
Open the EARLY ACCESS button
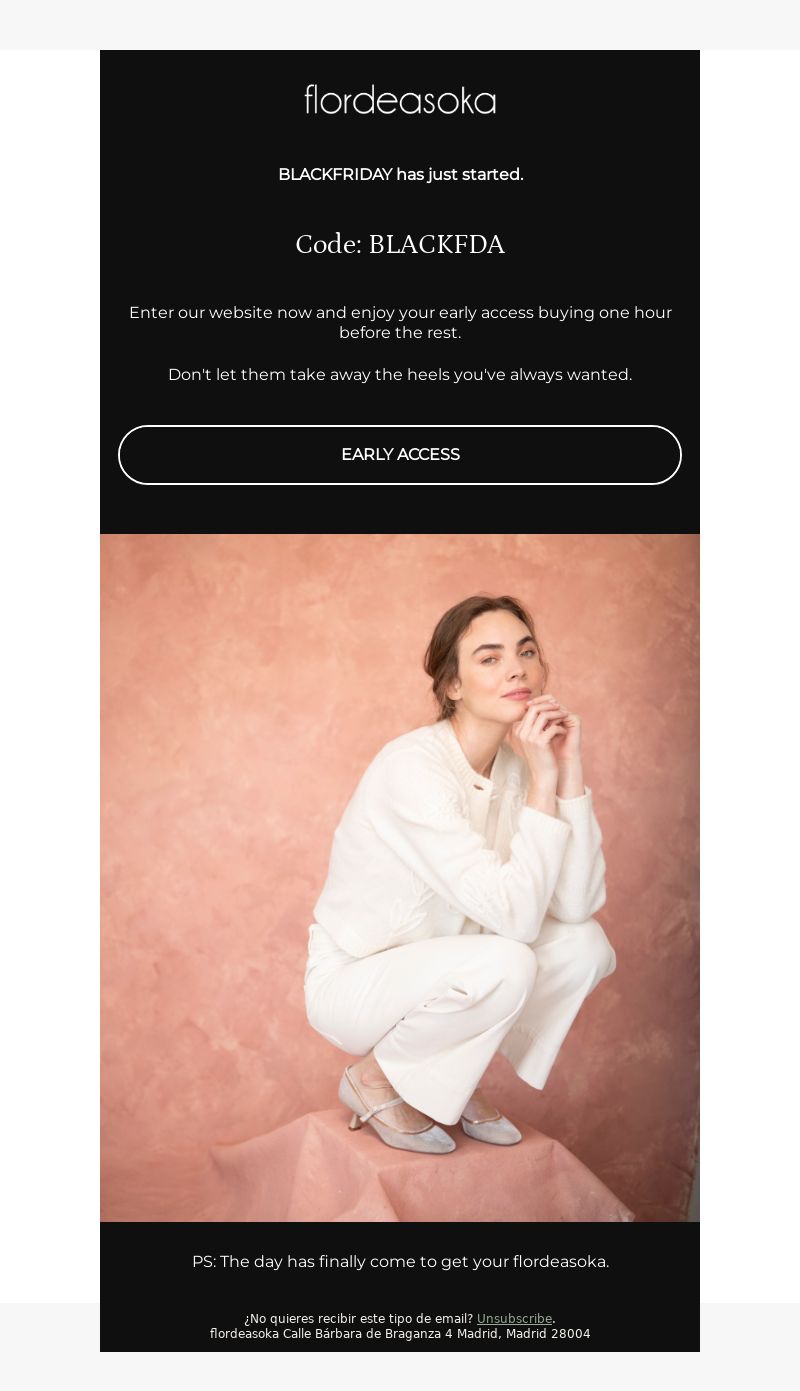(400, 455)
